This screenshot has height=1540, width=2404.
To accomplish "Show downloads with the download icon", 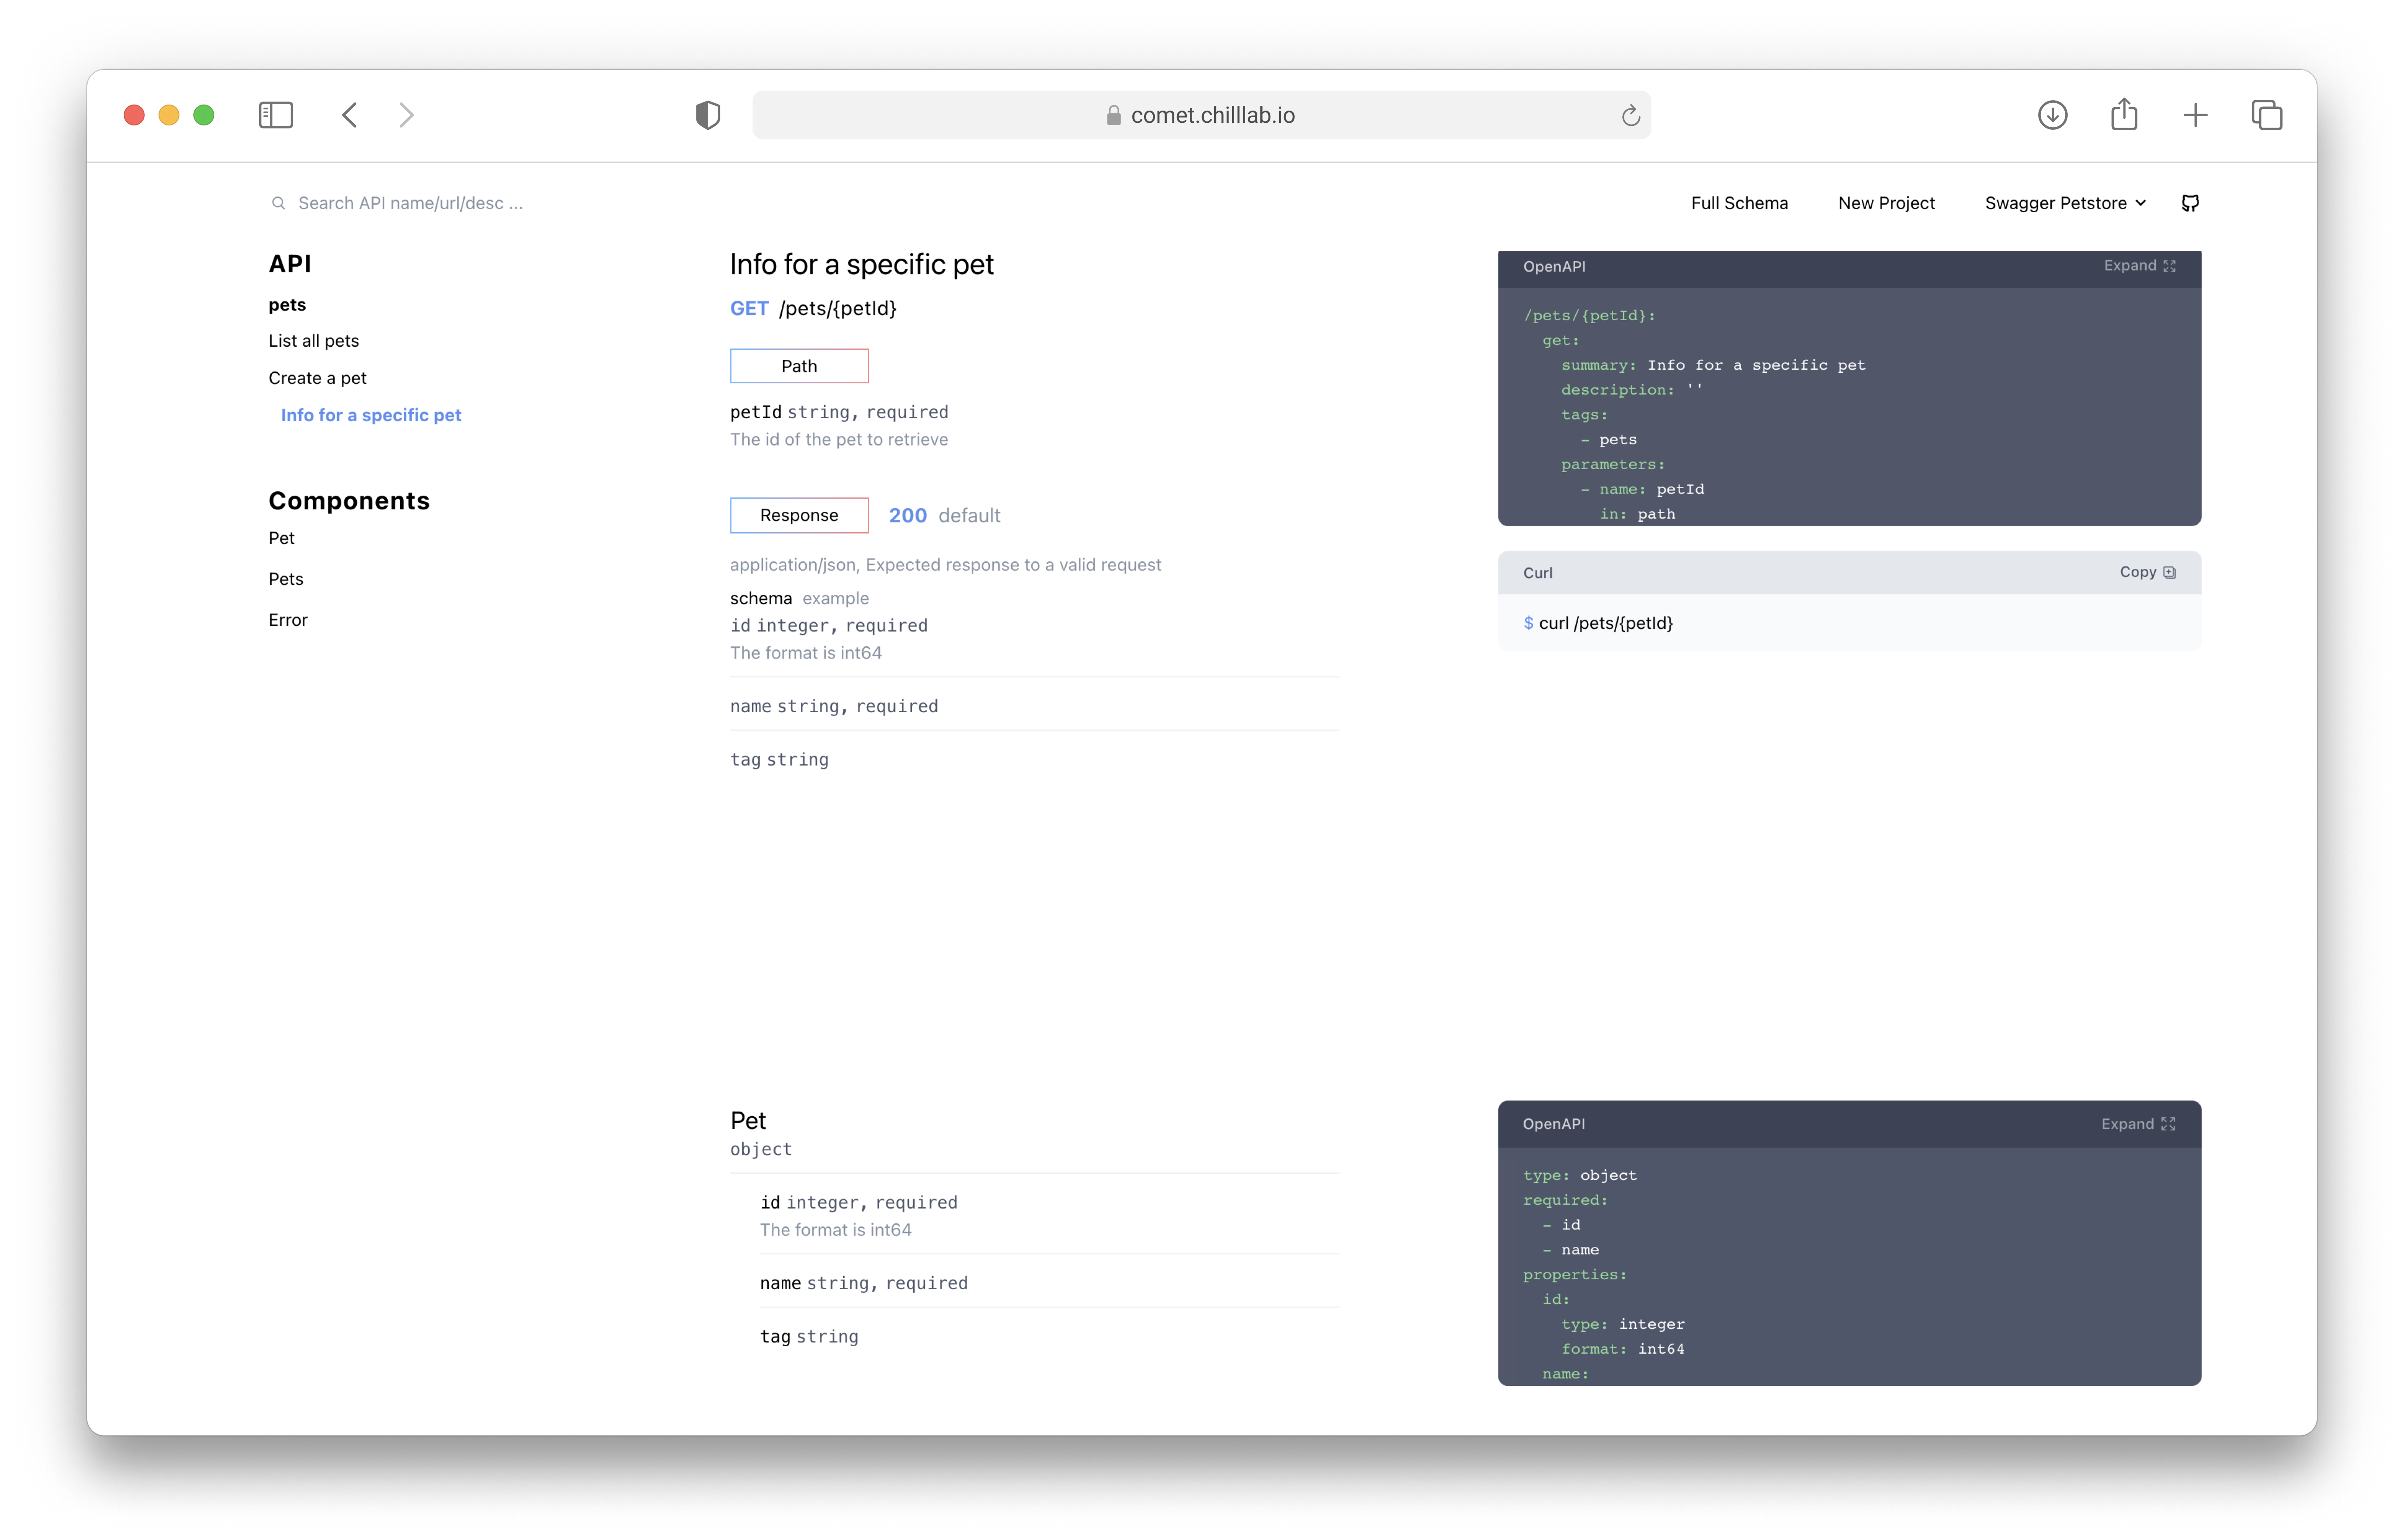I will (2052, 115).
